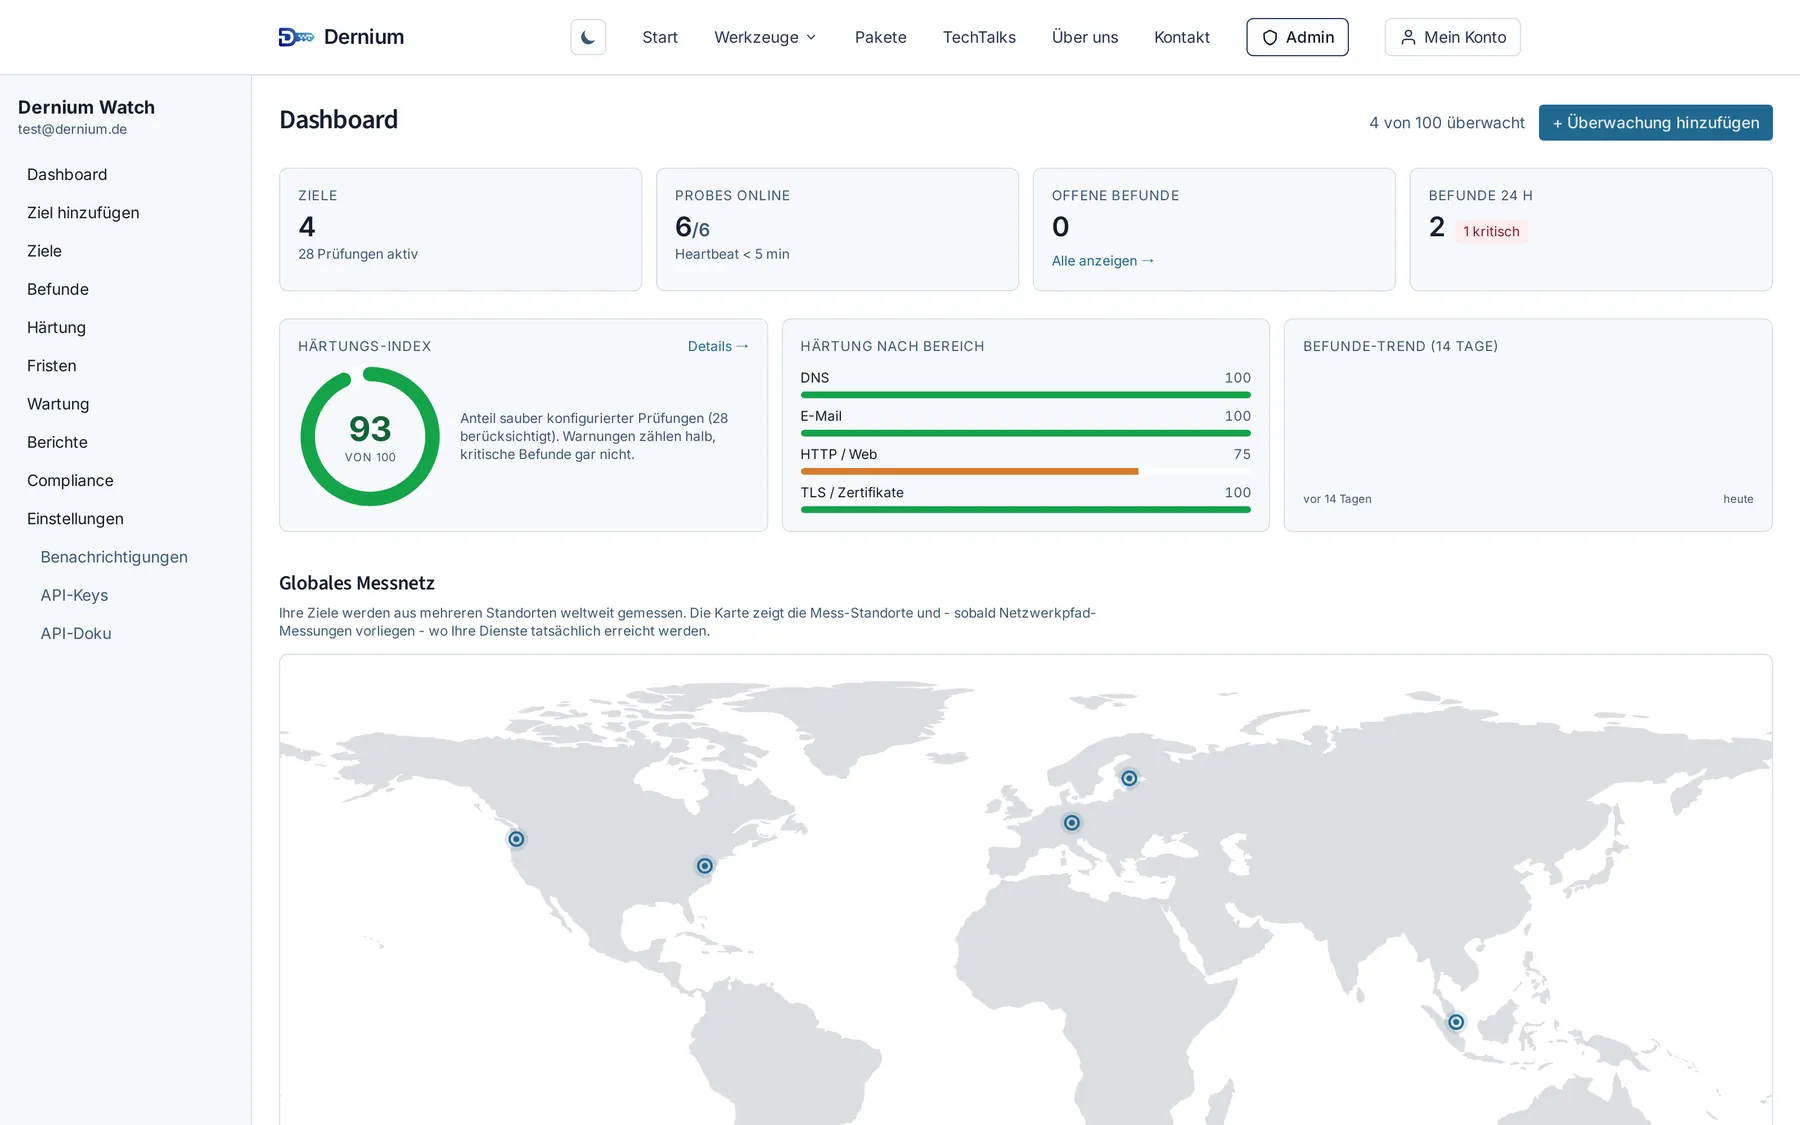Click the Ziele stat card

[460, 230]
